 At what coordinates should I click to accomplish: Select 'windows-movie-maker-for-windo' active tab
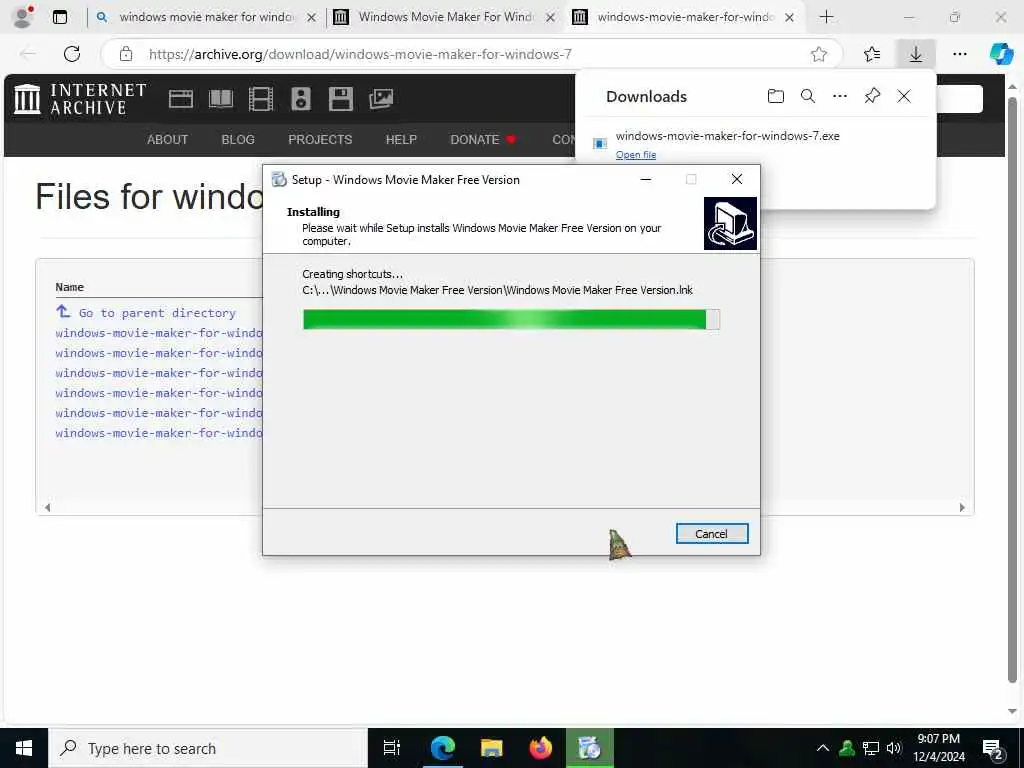[684, 17]
